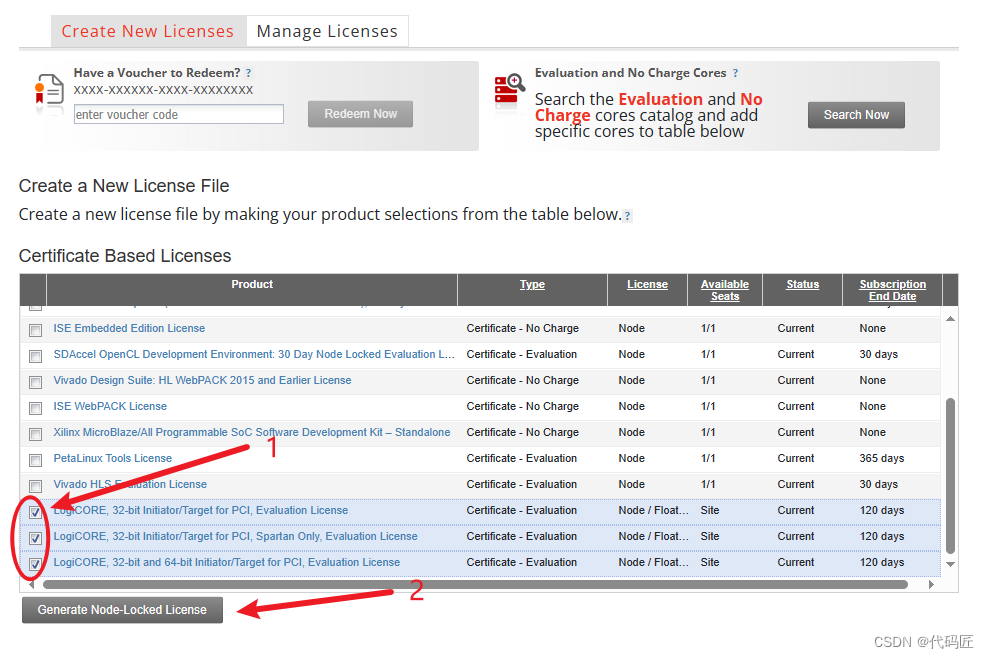Open the ISE WebPACK License link

tap(110, 406)
